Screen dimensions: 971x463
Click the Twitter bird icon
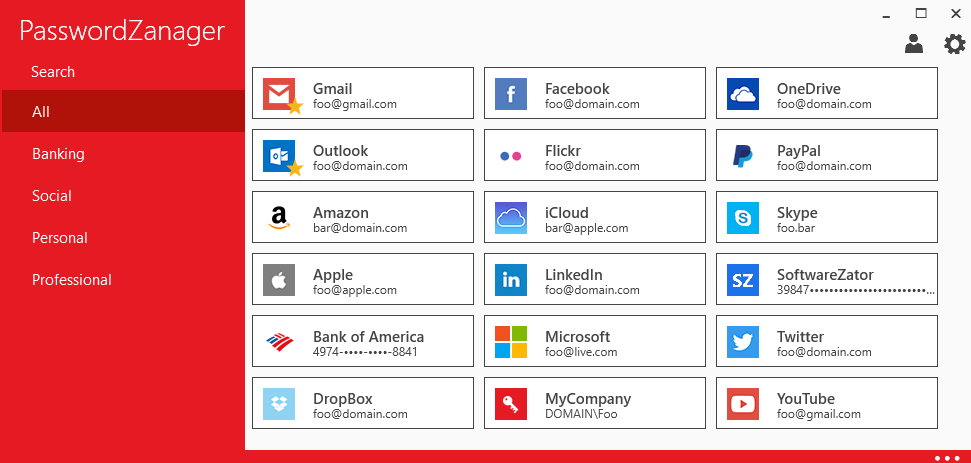(742, 342)
